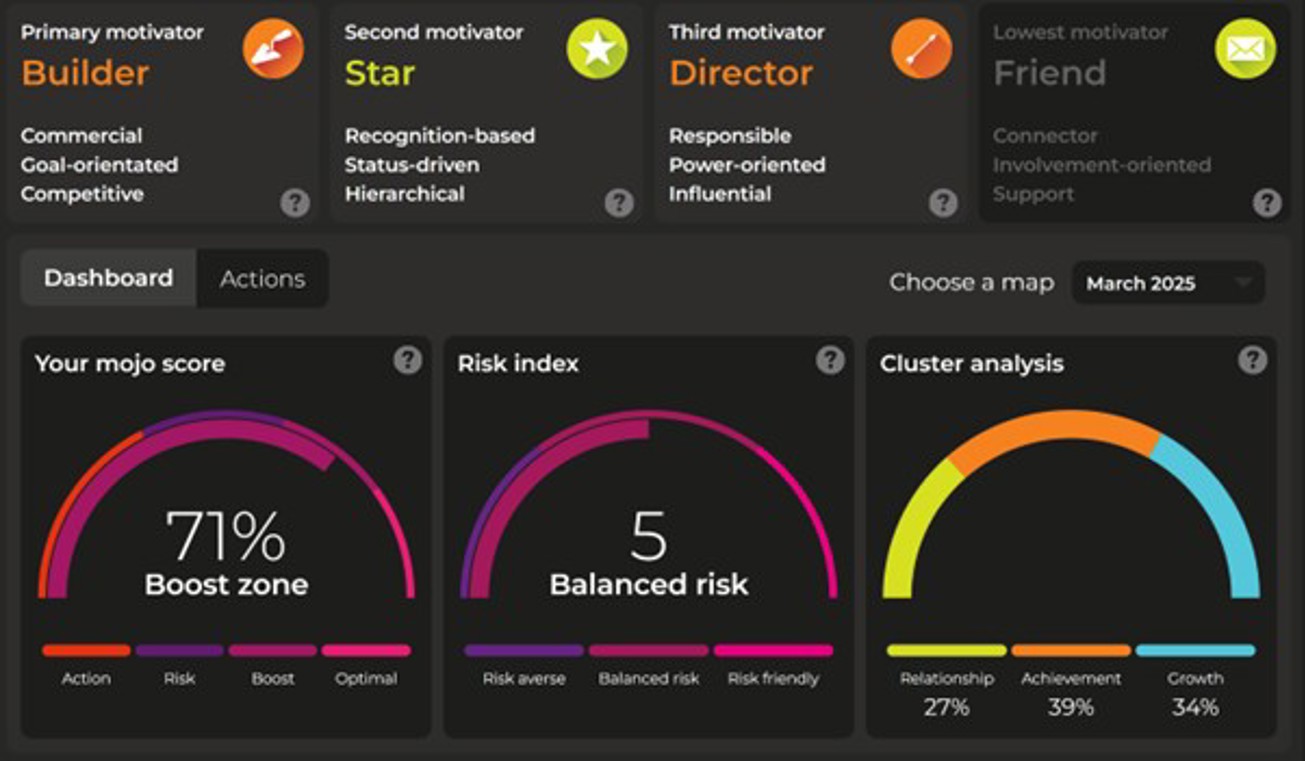Screen dimensions: 1305x761
Task: Open help for Friend motivator card
Action: coord(1267,203)
